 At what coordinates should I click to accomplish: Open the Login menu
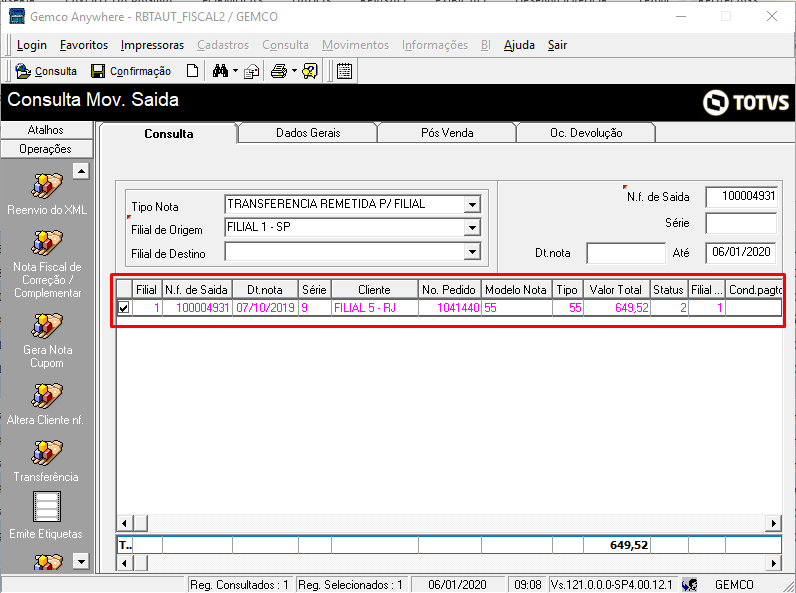point(31,45)
